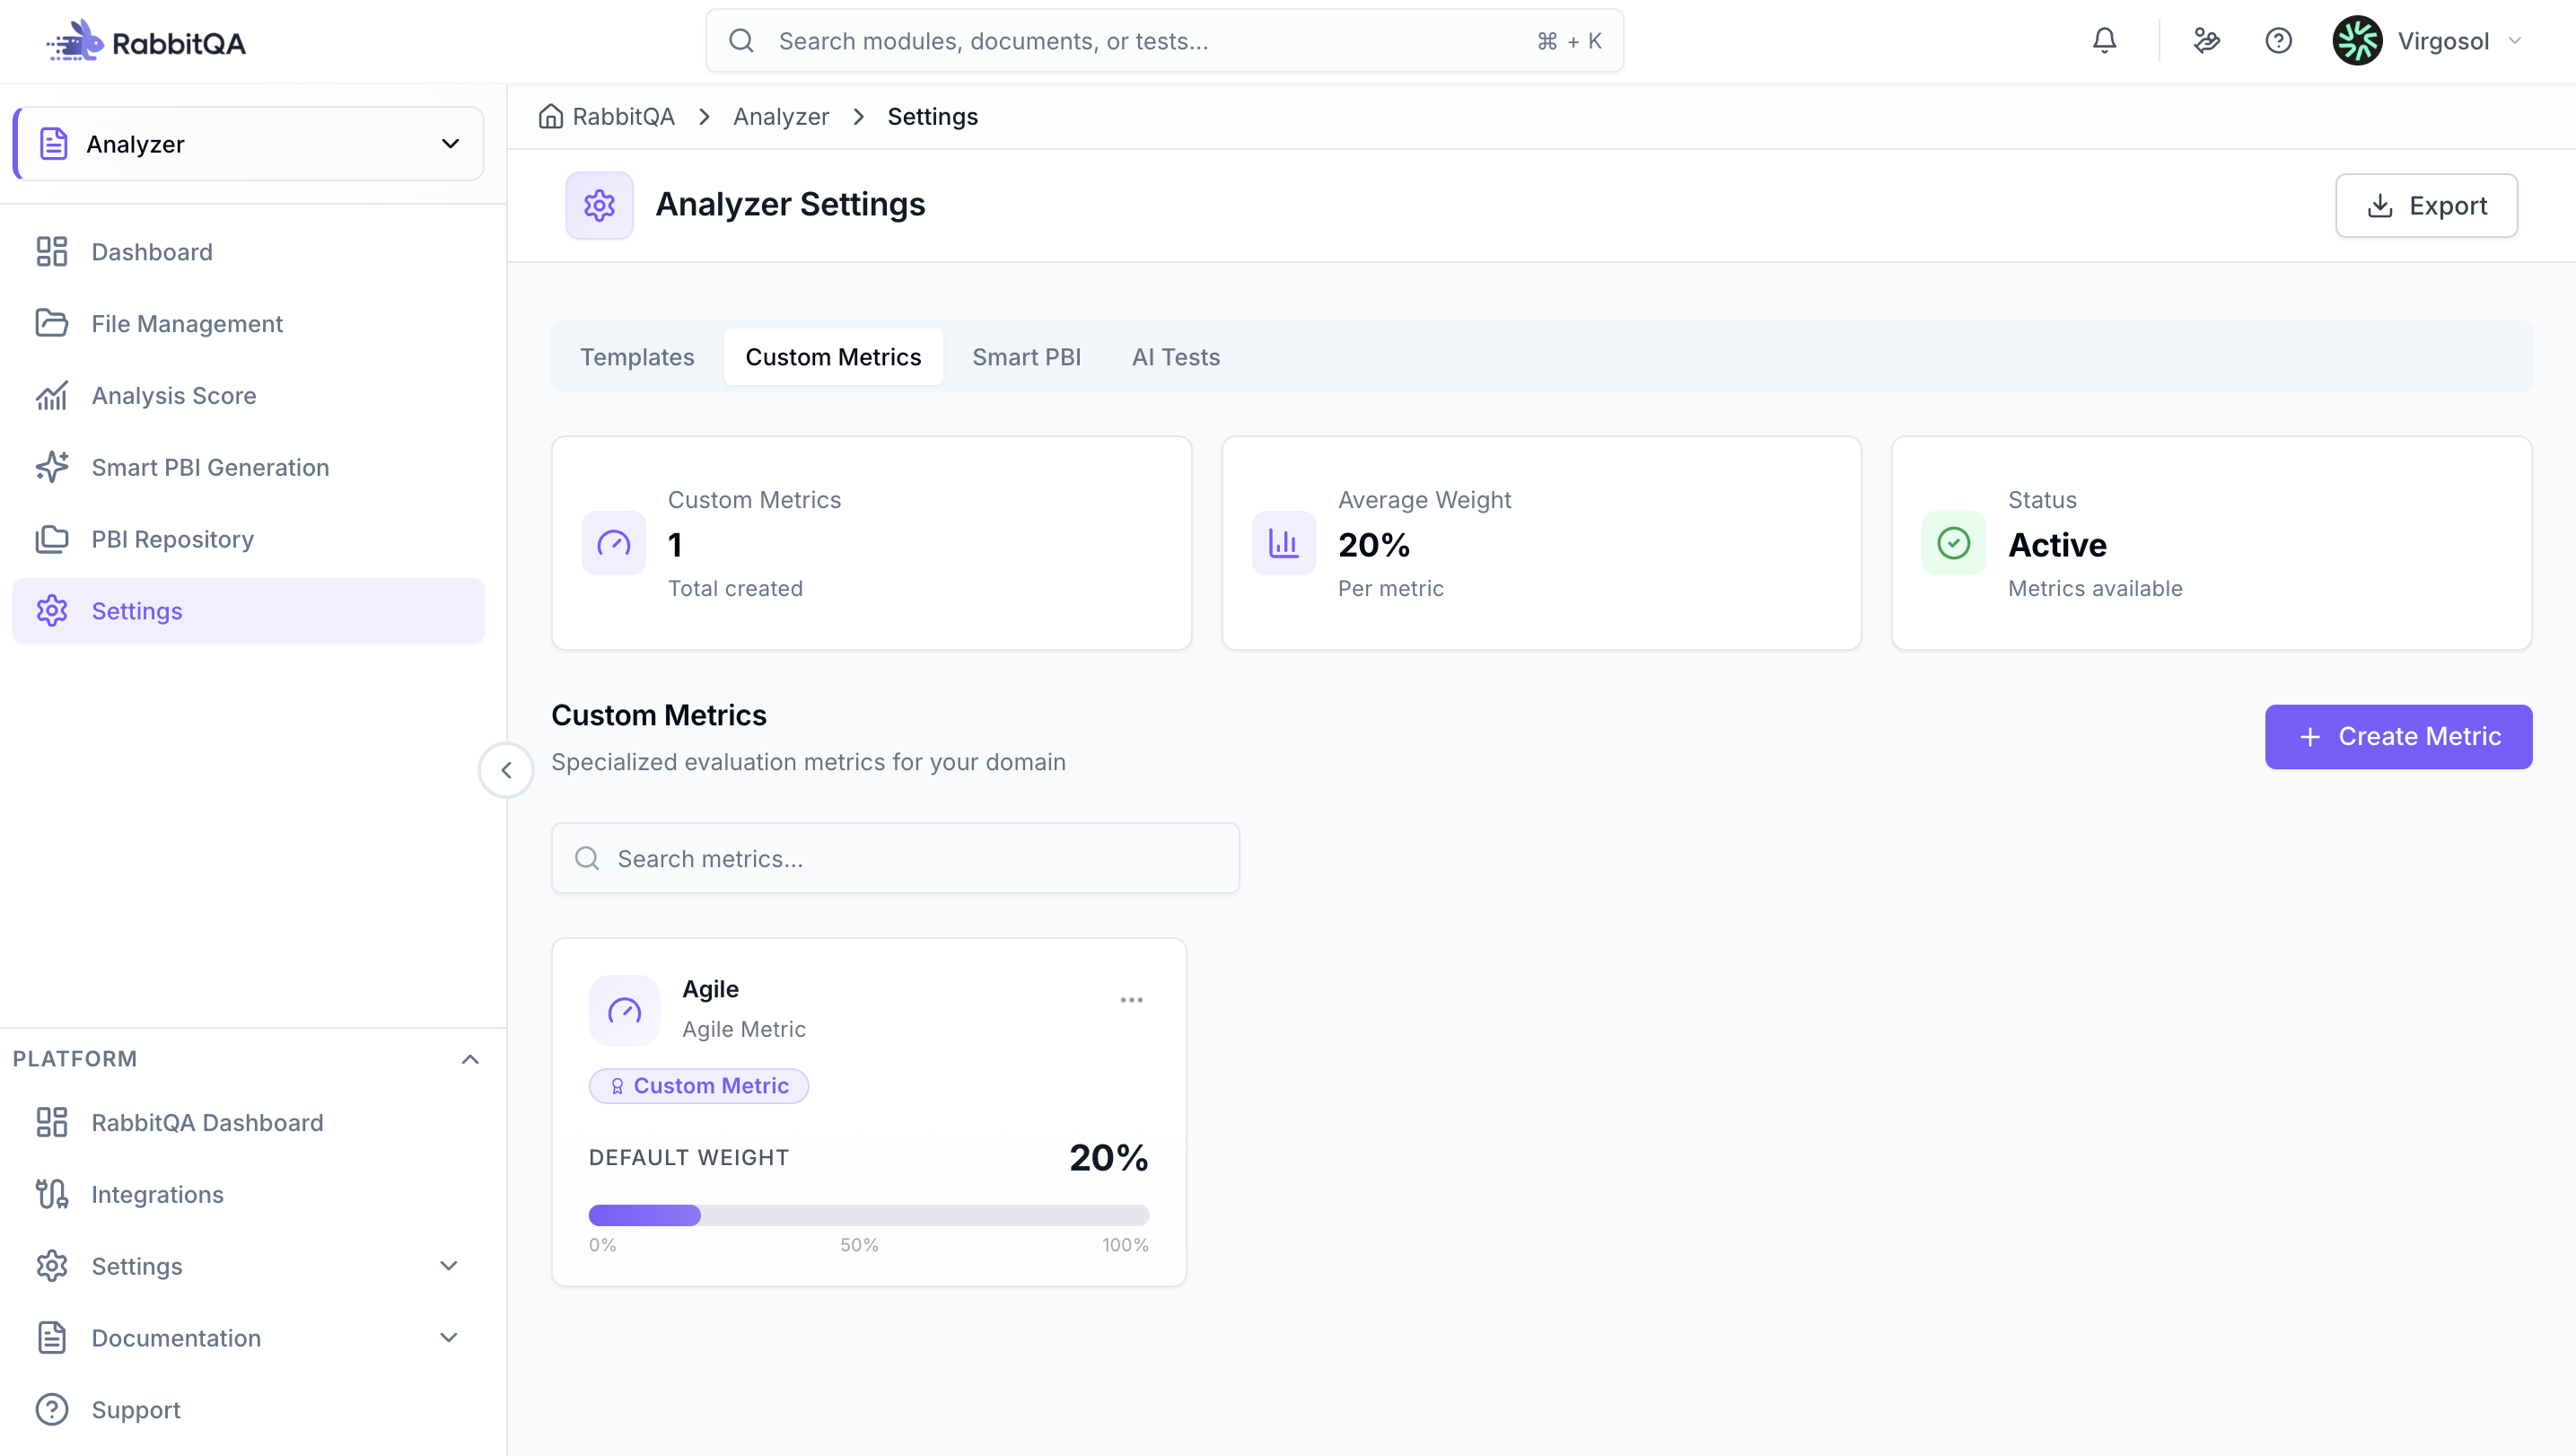Open the Agile card three-dot menu
This screenshot has height=1456, width=2576.
1131,1000
